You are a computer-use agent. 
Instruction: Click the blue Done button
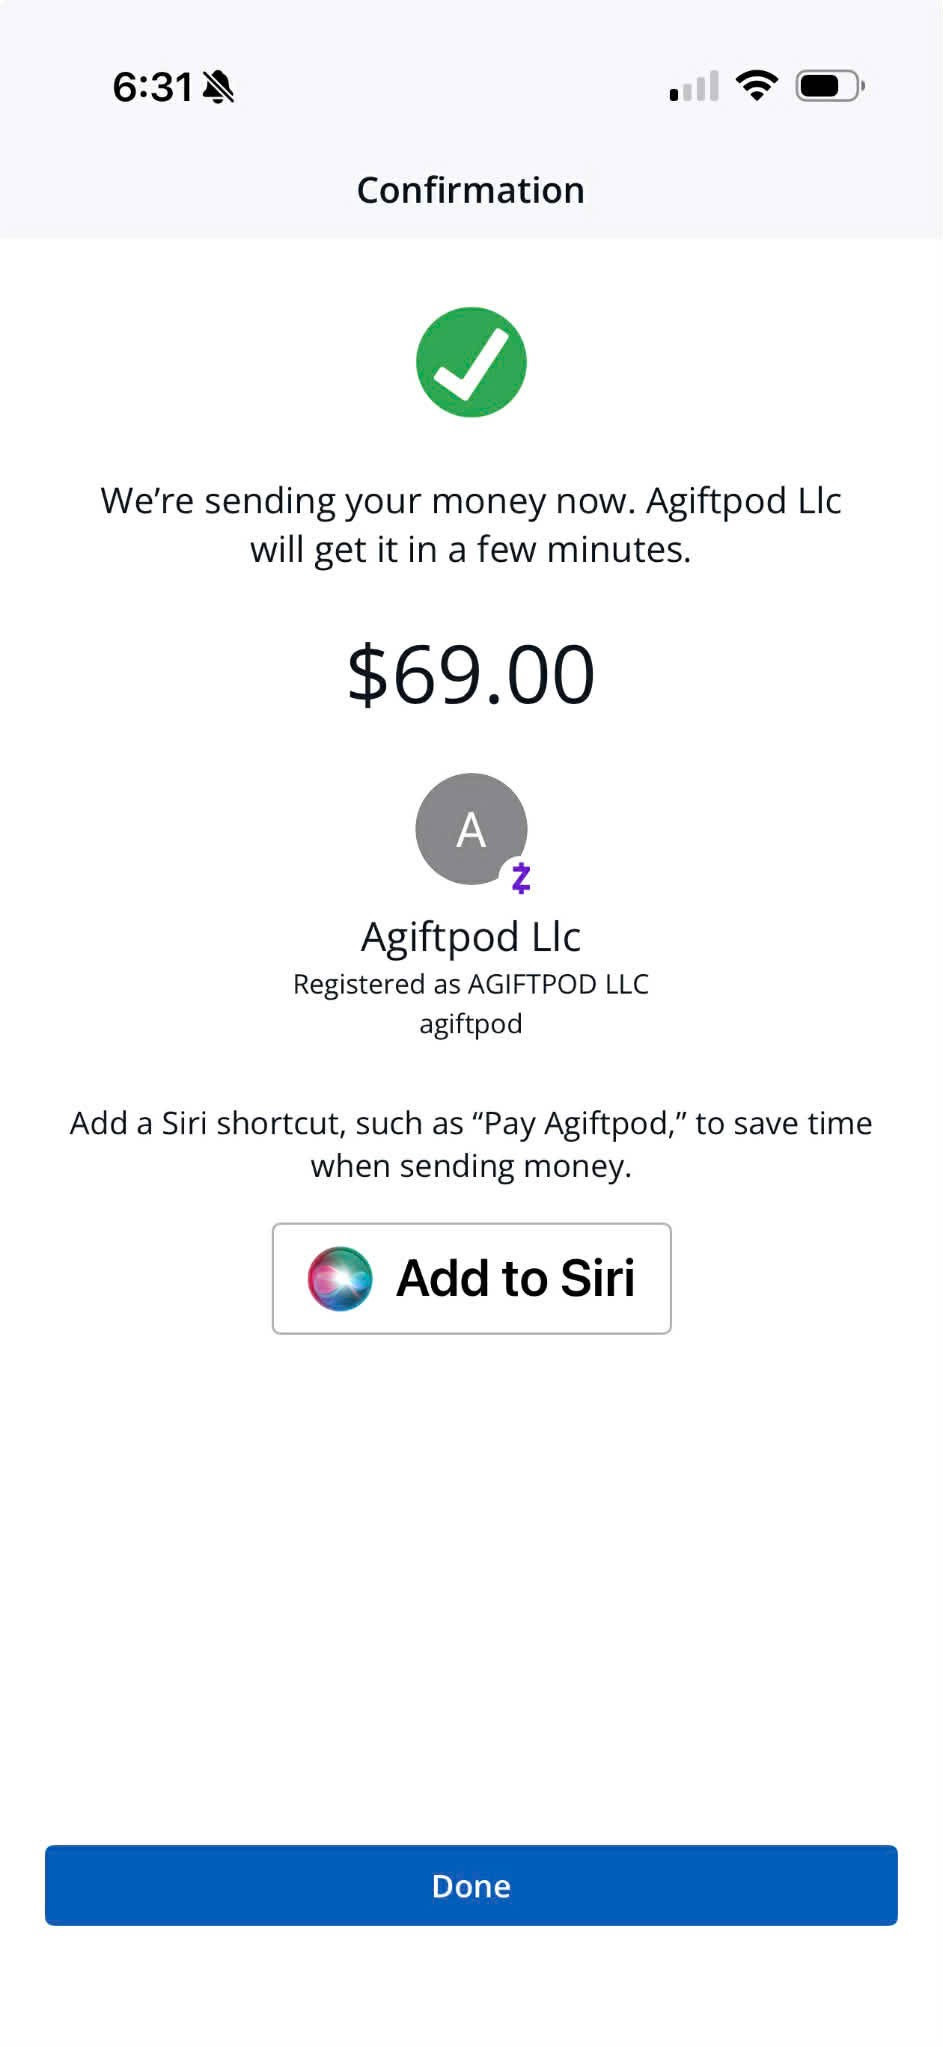pyautogui.click(x=471, y=1886)
